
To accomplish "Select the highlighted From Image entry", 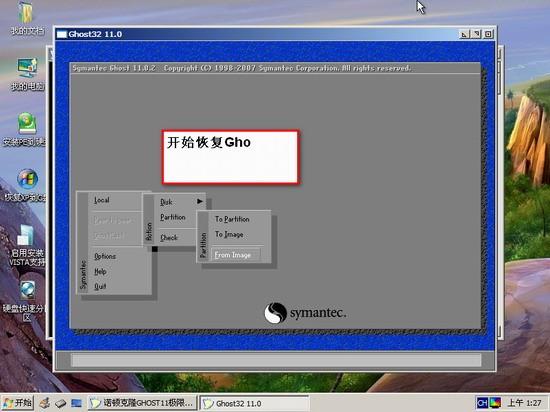I will [235, 255].
